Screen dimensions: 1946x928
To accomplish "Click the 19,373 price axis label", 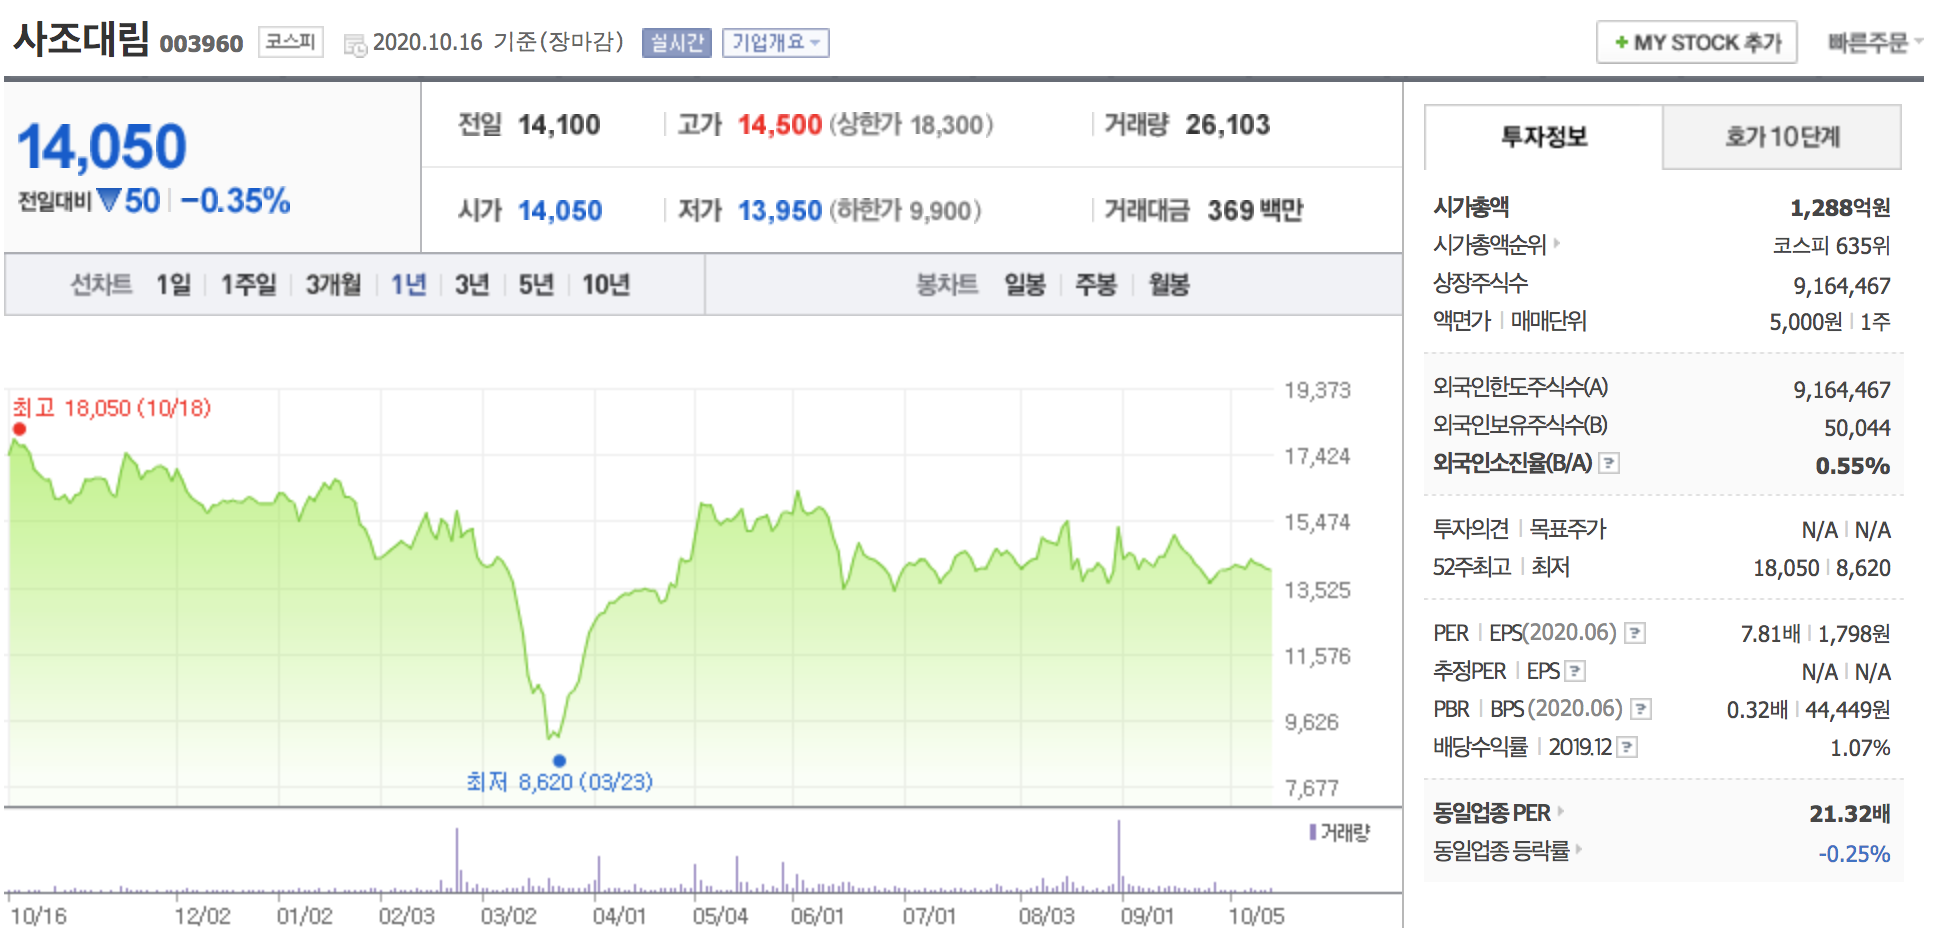I will (x=1317, y=390).
